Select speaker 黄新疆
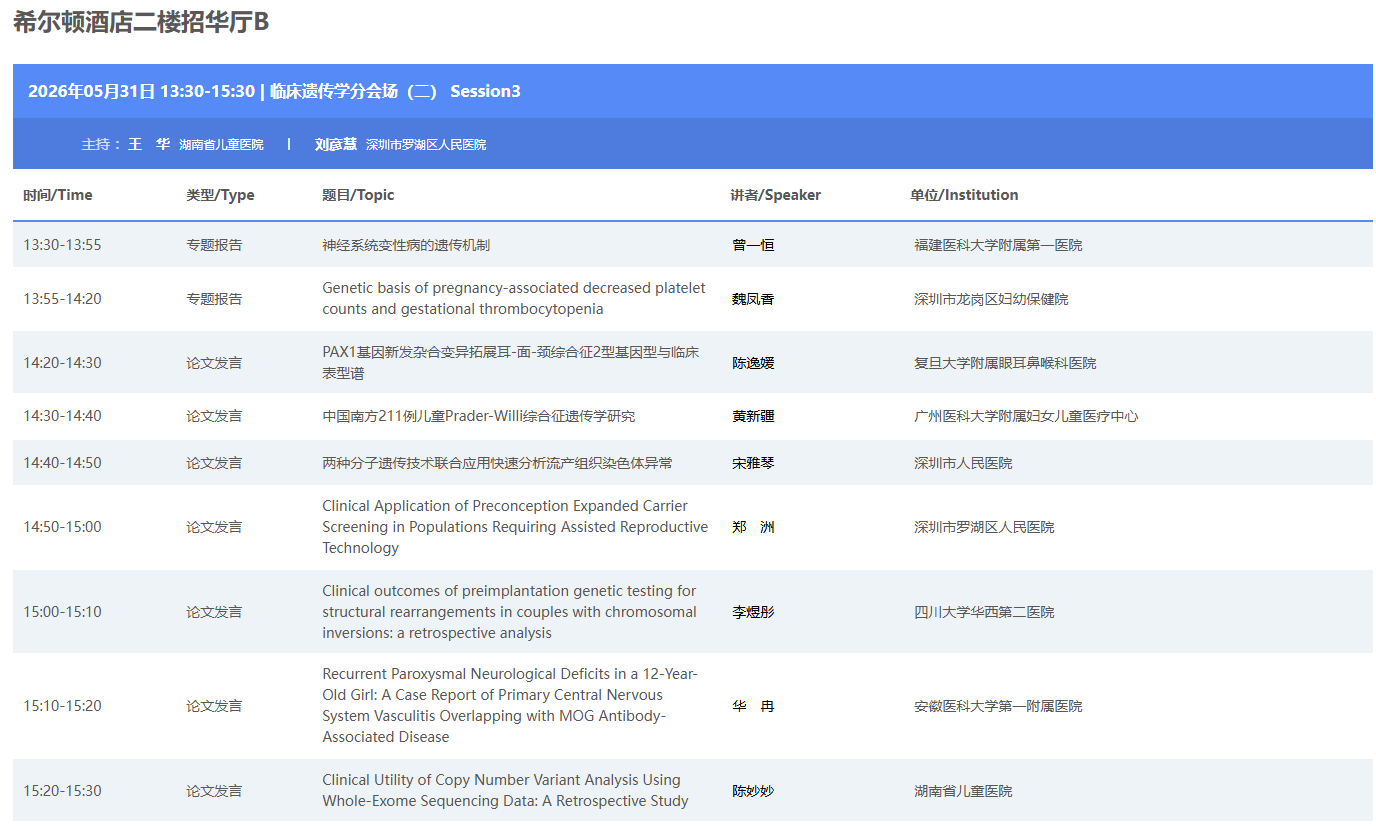This screenshot has height=830, width=1376. pos(753,416)
